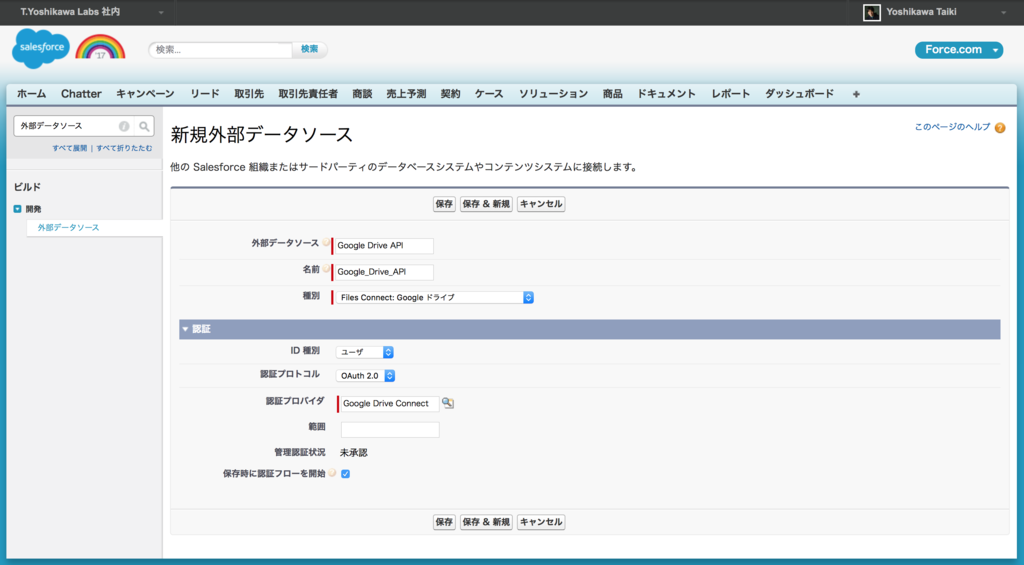Open このページのヘルプ link

pyautogui.click(x=952, y=127)
